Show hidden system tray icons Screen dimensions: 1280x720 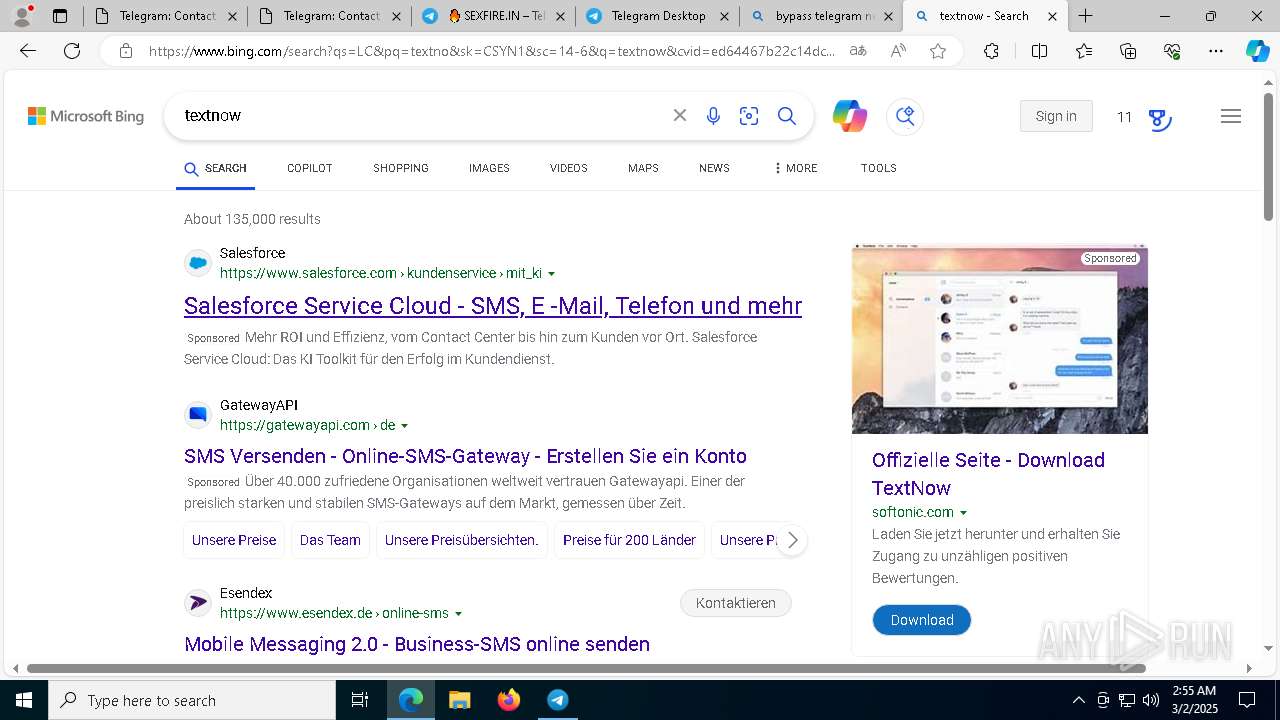pos(1078,700)
